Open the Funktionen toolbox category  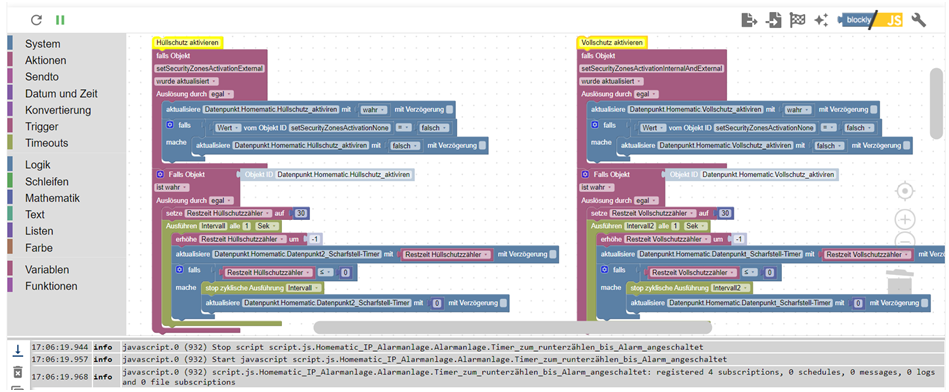[51, 286]
